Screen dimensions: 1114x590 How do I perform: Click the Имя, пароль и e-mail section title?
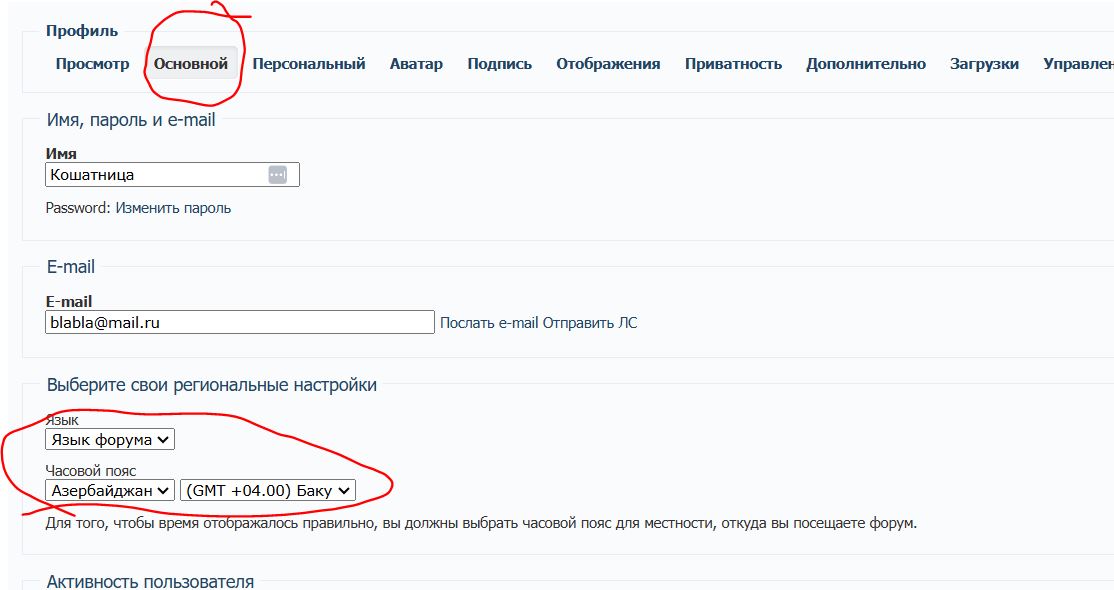click(131, 120)
